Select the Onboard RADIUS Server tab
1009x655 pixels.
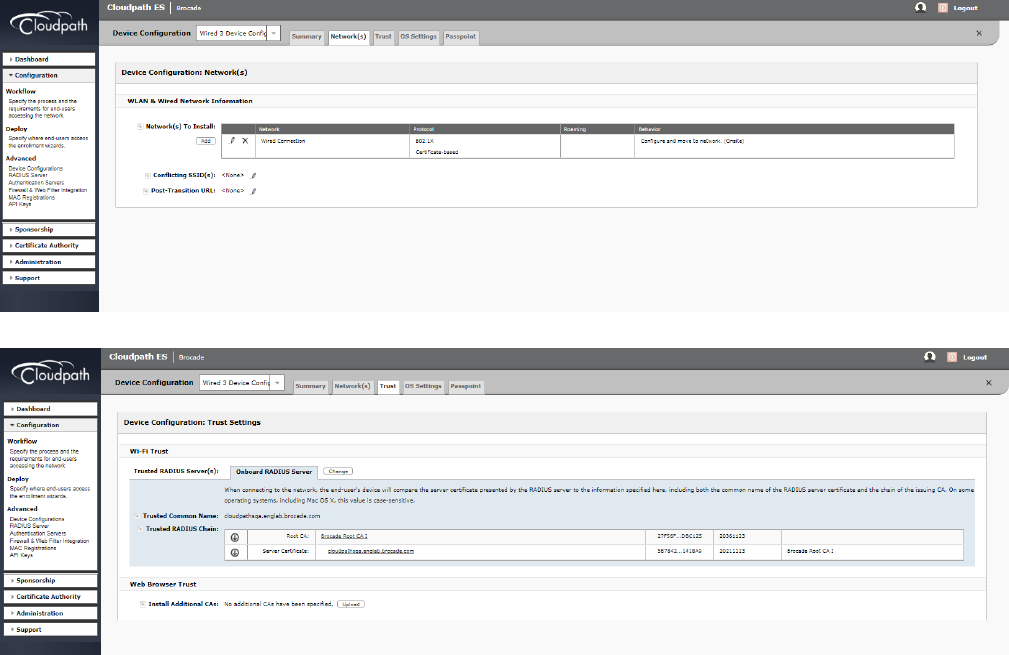(273, 472)
